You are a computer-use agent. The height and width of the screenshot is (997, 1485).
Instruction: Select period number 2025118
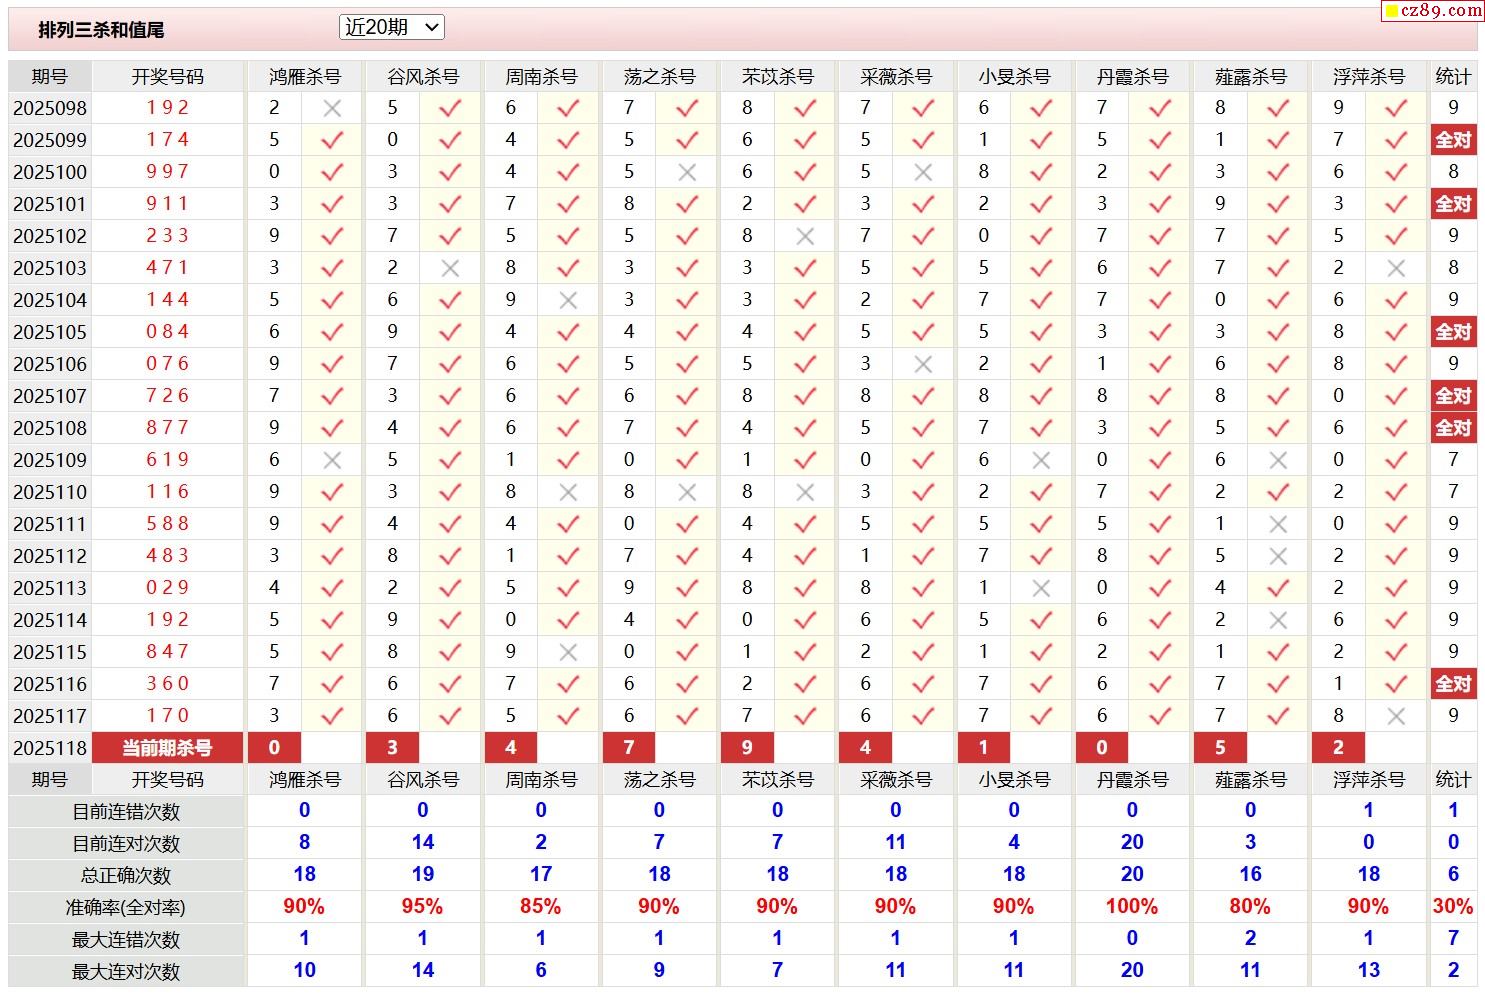pyautogui.click(x=50, y=748)
